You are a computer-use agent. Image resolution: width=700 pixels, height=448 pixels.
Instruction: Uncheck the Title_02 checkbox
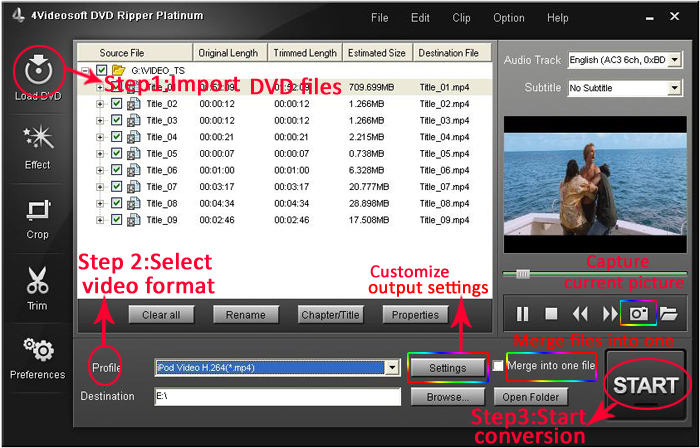(117, 104)
